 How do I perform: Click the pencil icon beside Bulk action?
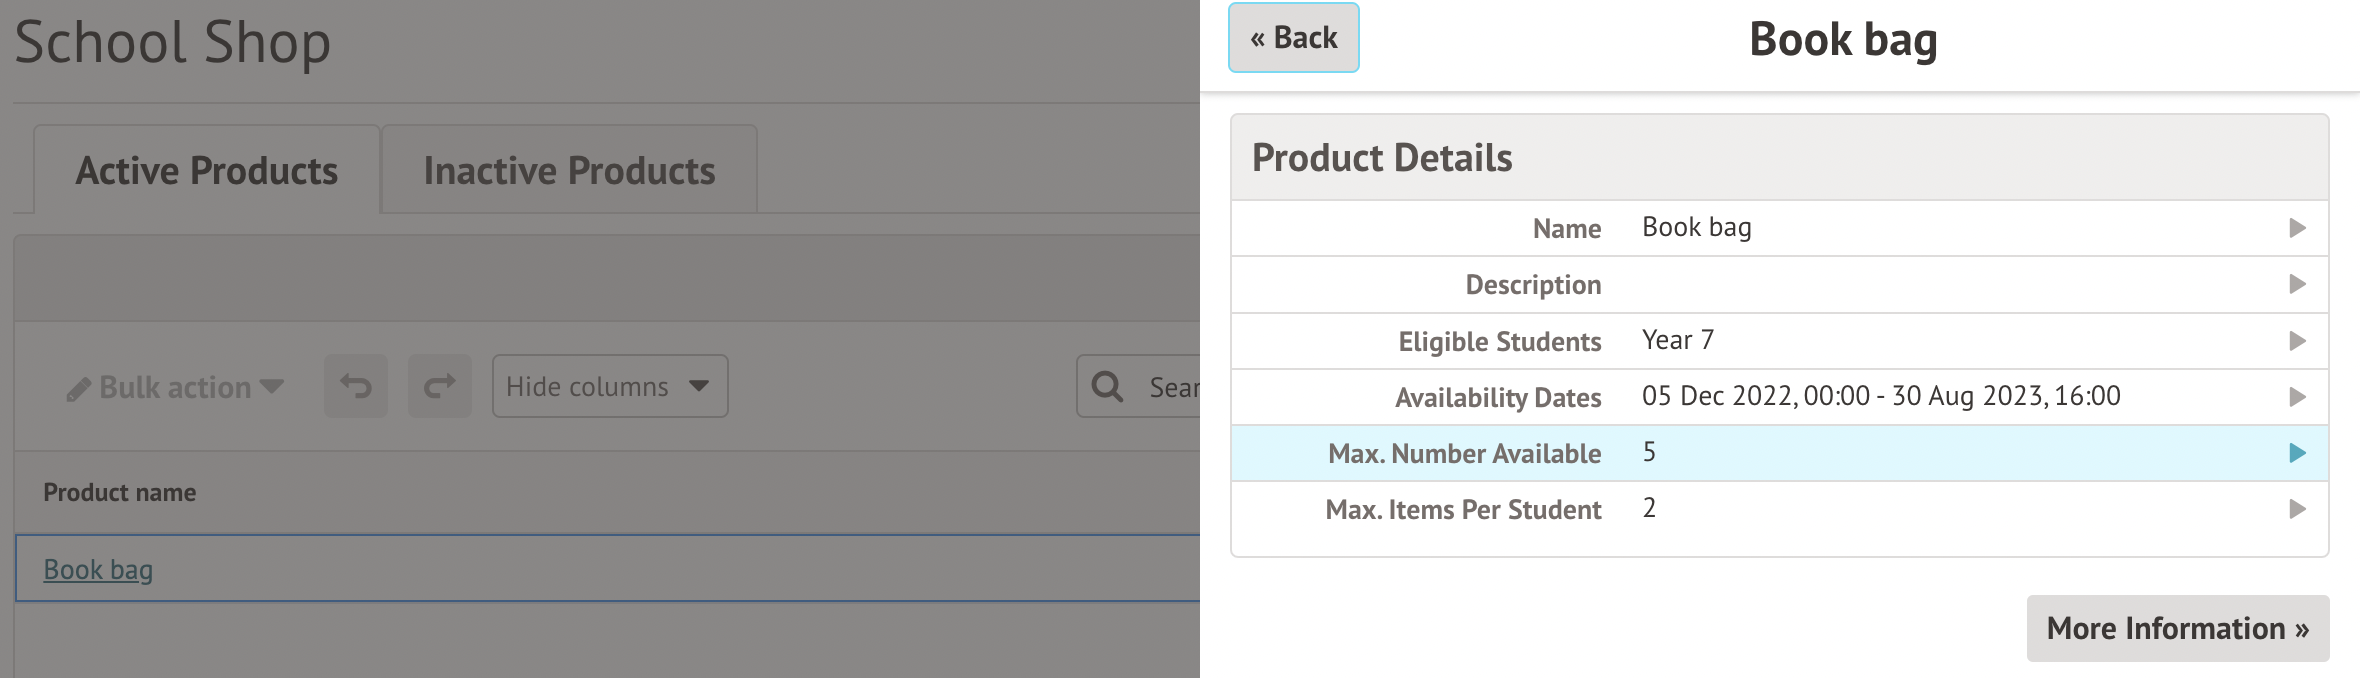coord(78,389)
